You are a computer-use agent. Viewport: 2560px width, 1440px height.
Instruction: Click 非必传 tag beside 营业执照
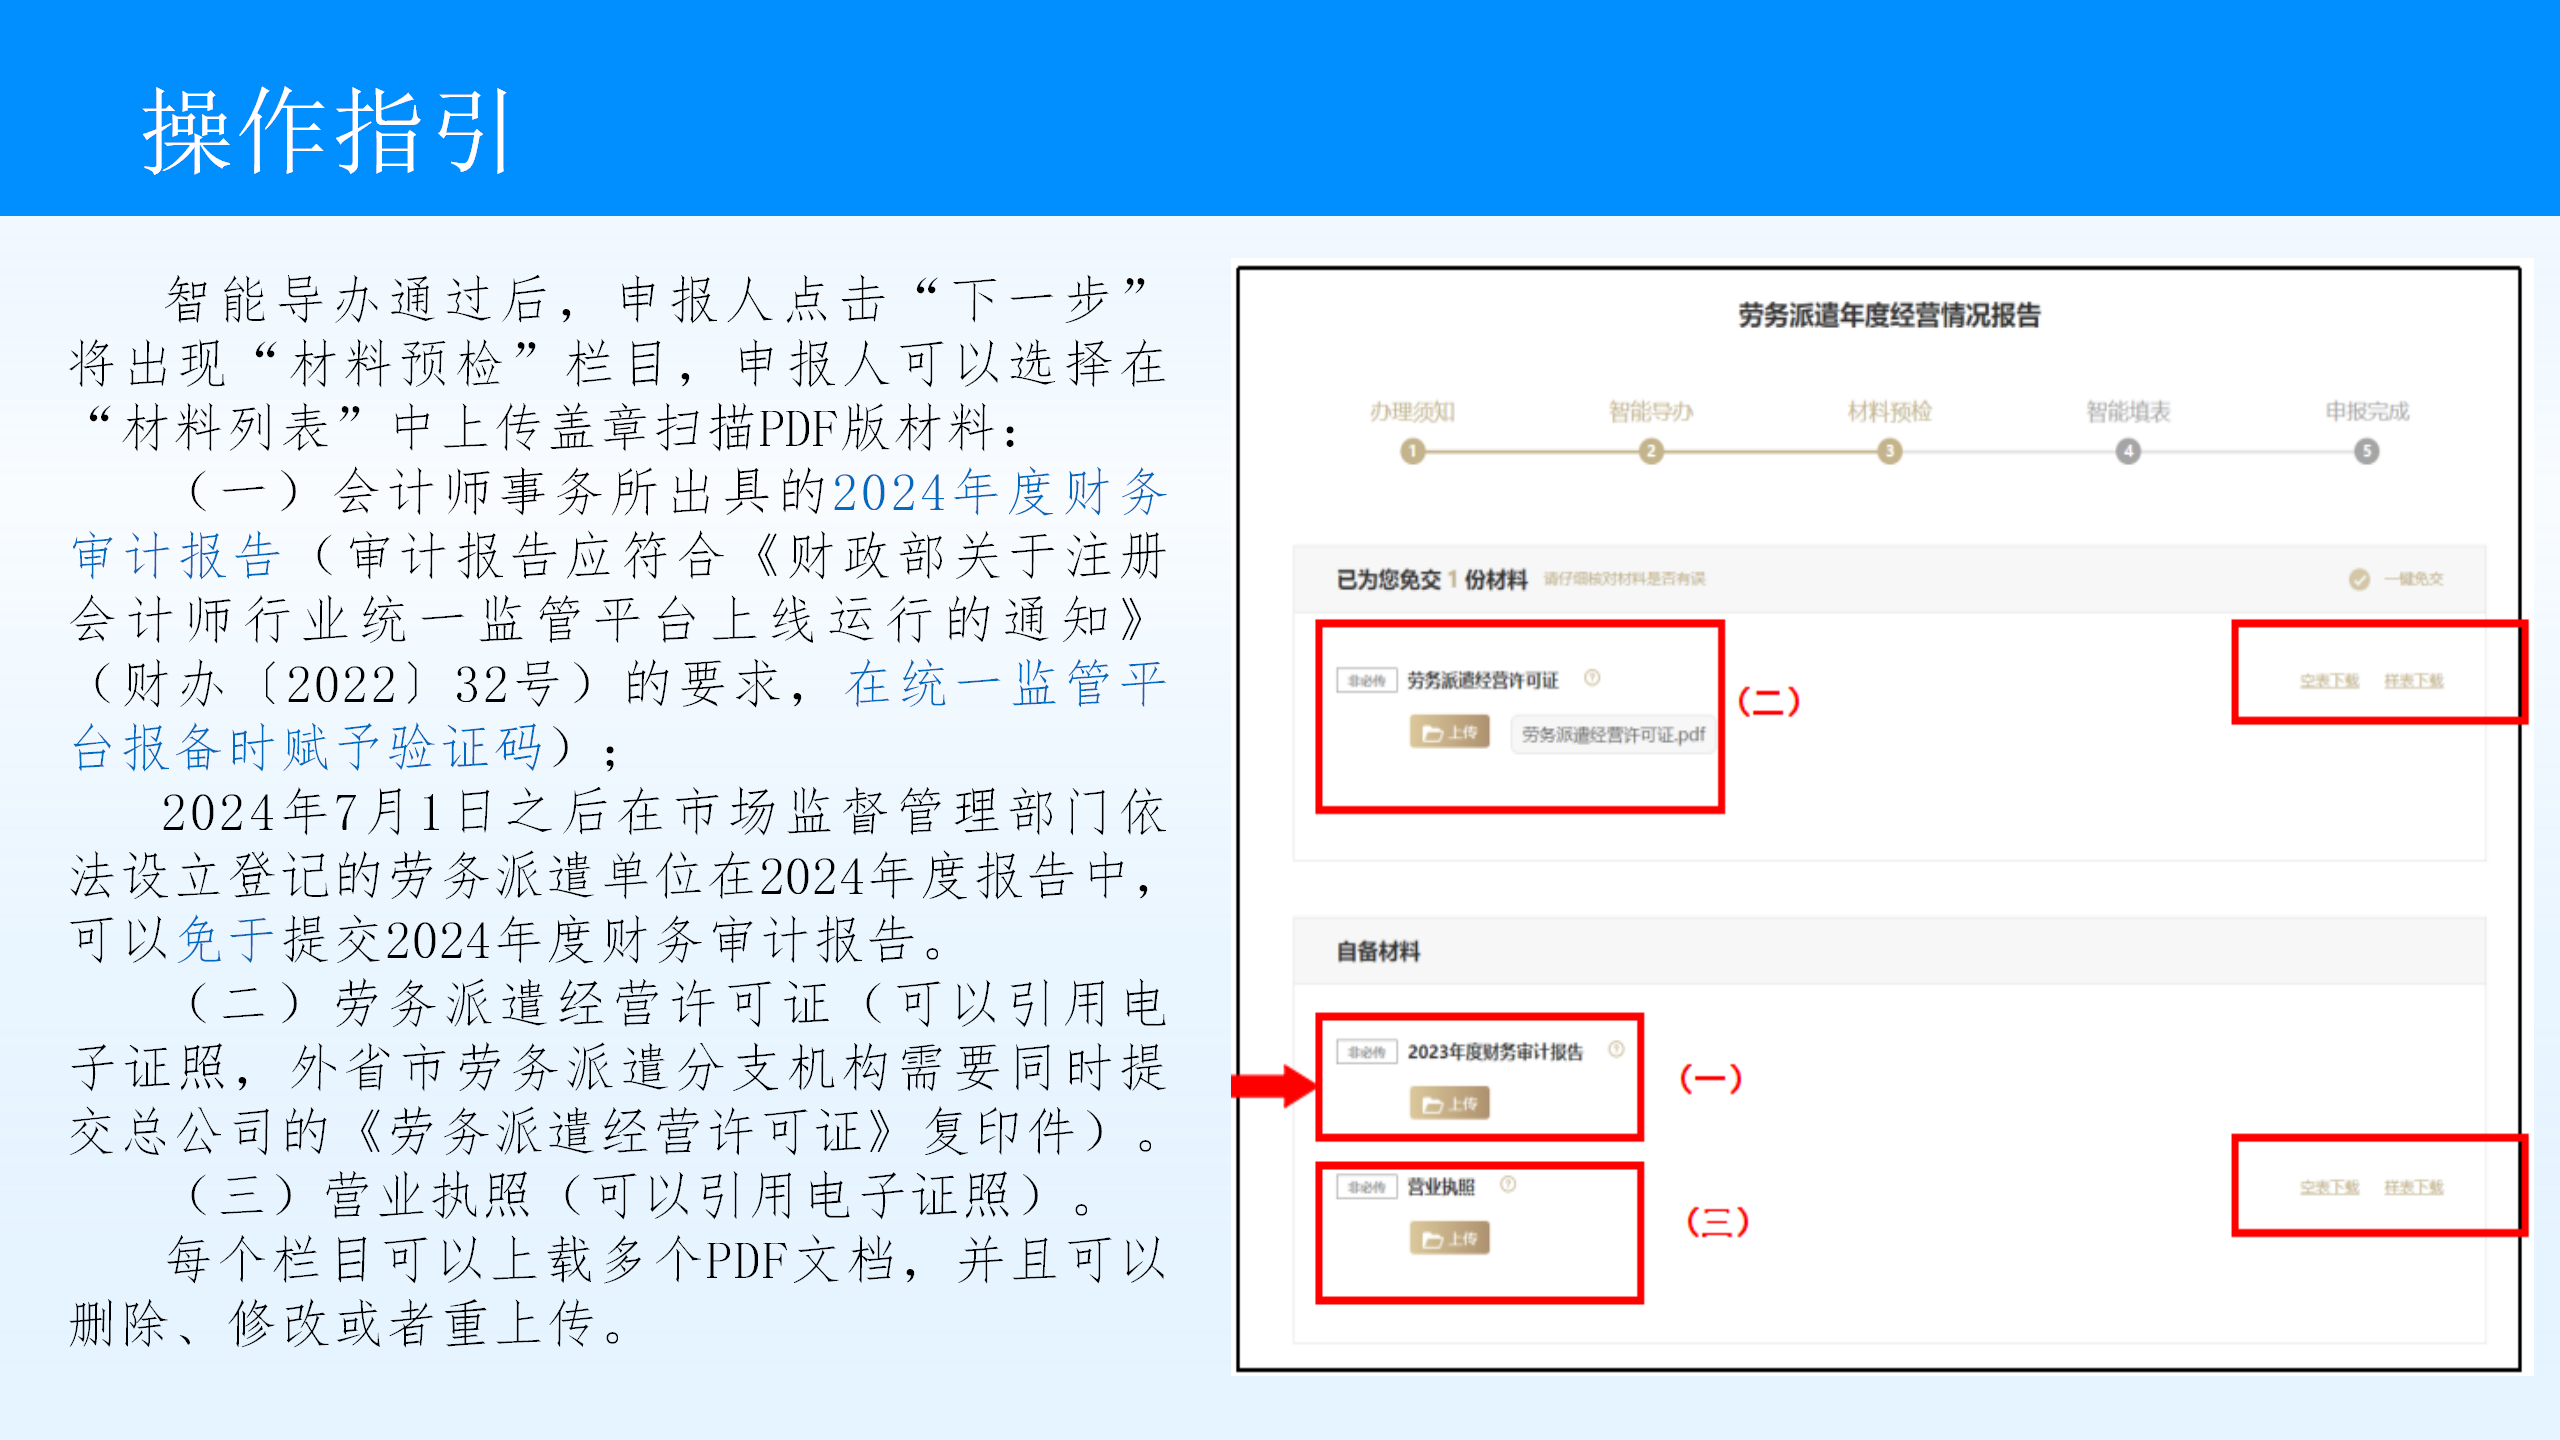1366,1187
